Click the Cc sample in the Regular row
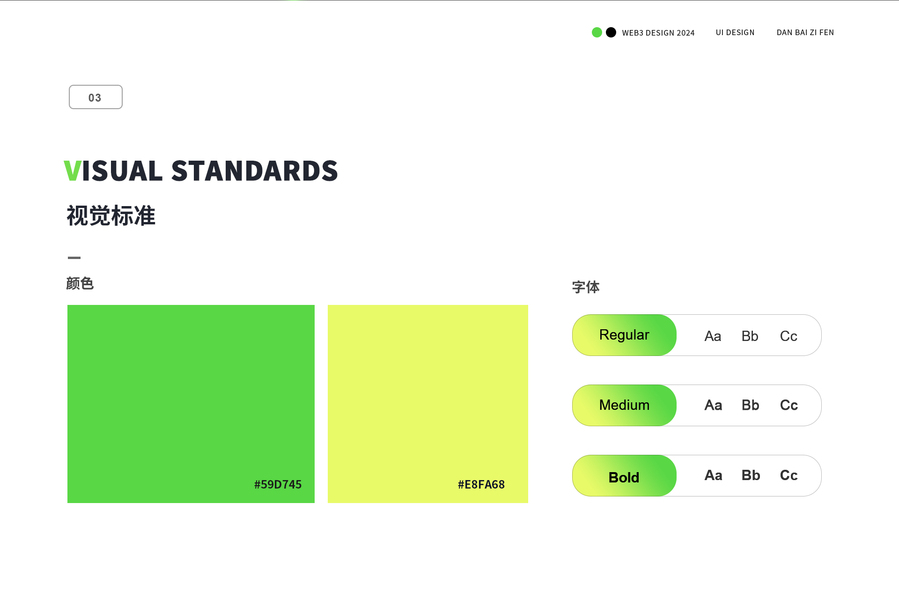Screen dimensions: 899x600 point(789,336)
